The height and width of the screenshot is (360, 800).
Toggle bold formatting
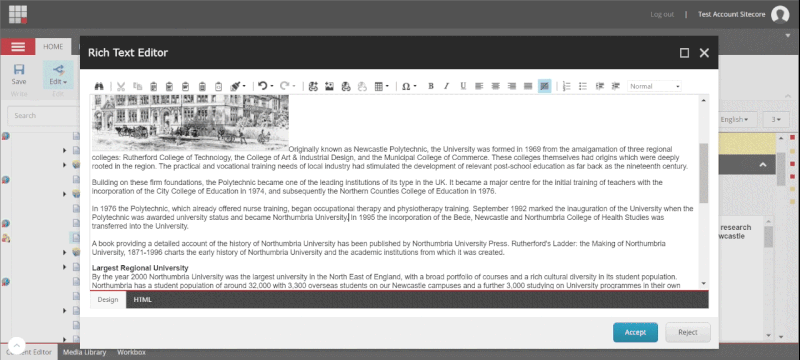click(x=431, y=87)
